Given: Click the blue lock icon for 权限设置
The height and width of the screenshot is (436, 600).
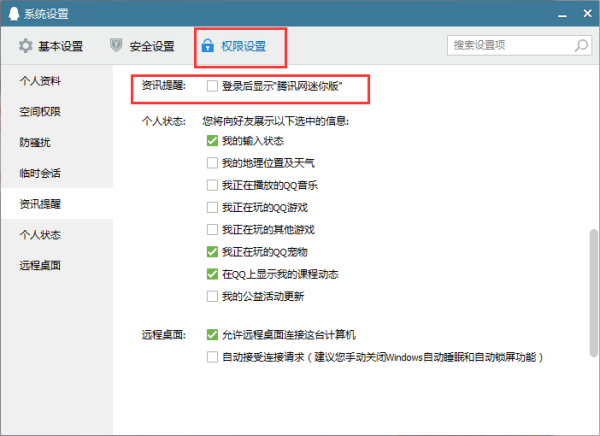Looking at the screenshot, I should (207, 46).
